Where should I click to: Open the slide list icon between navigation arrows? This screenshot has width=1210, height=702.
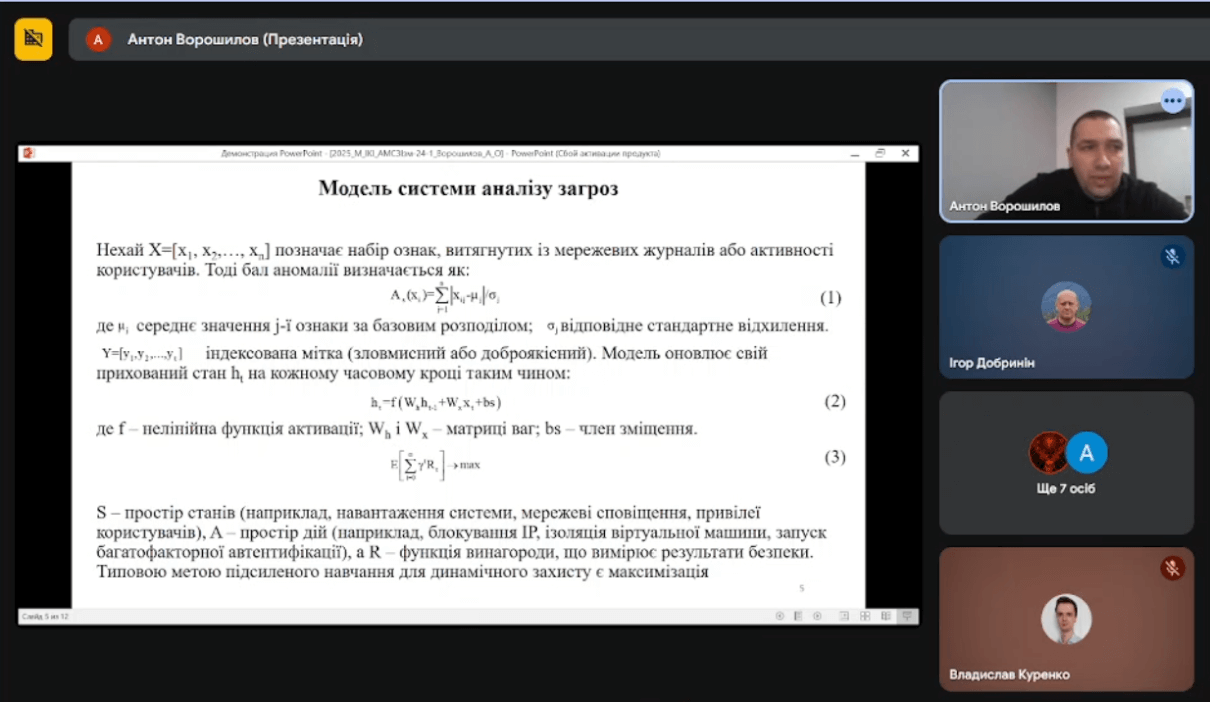click(x=798, y=616)
